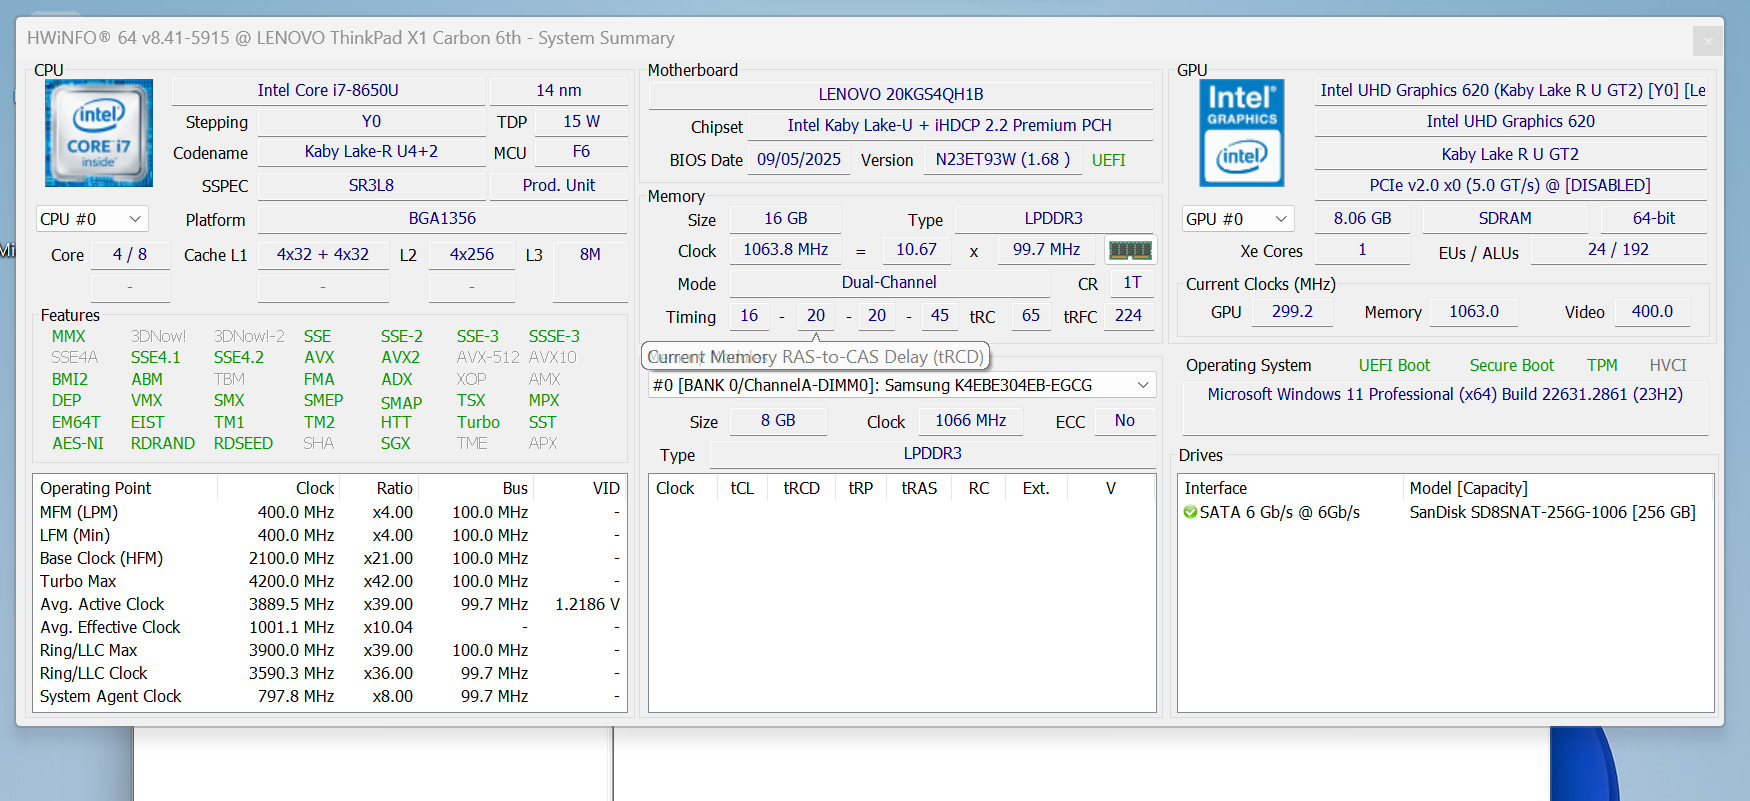Click the AVX2 feature flag

coord(400,357)
